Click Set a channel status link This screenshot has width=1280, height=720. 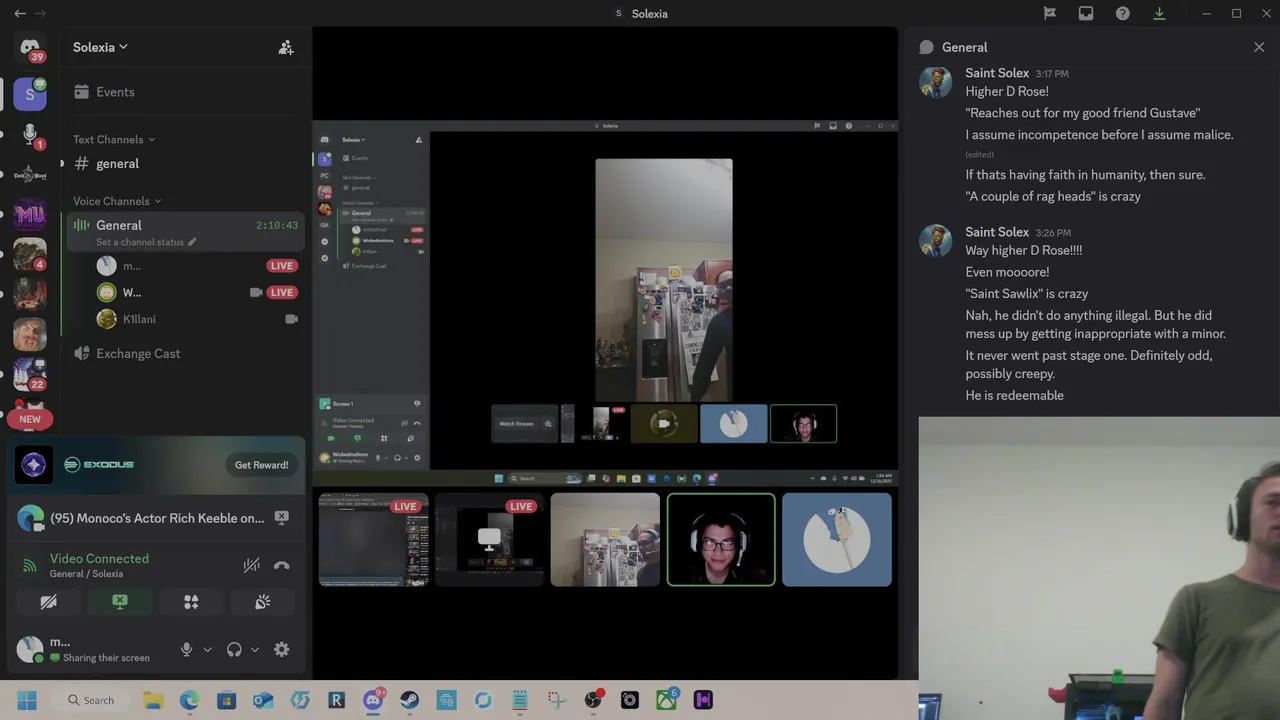[146, 242]
